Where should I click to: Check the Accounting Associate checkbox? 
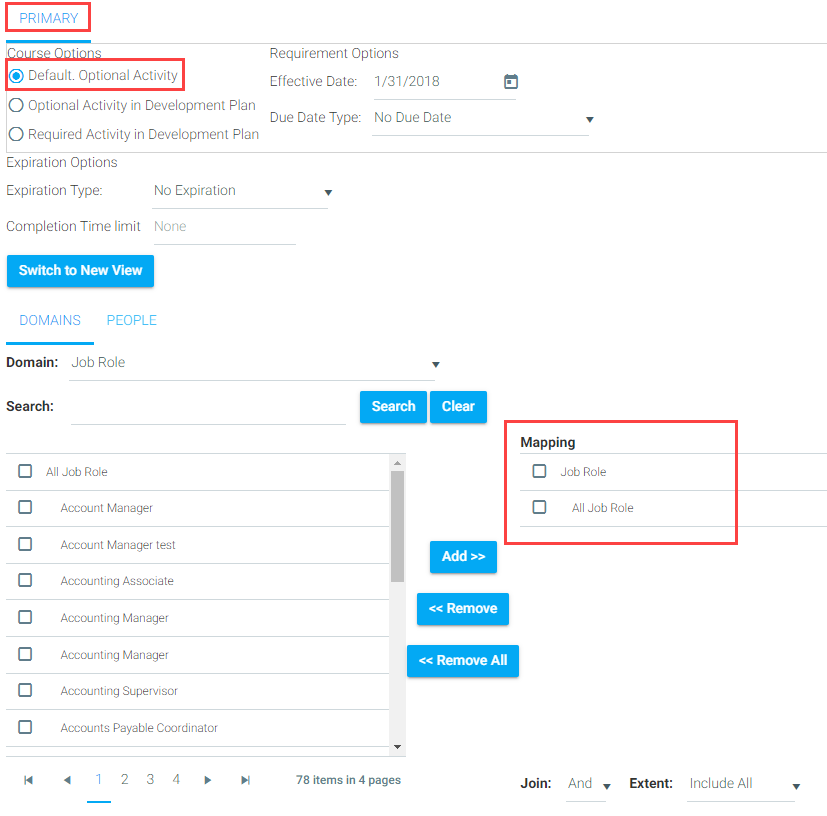(x=25, y=580)
